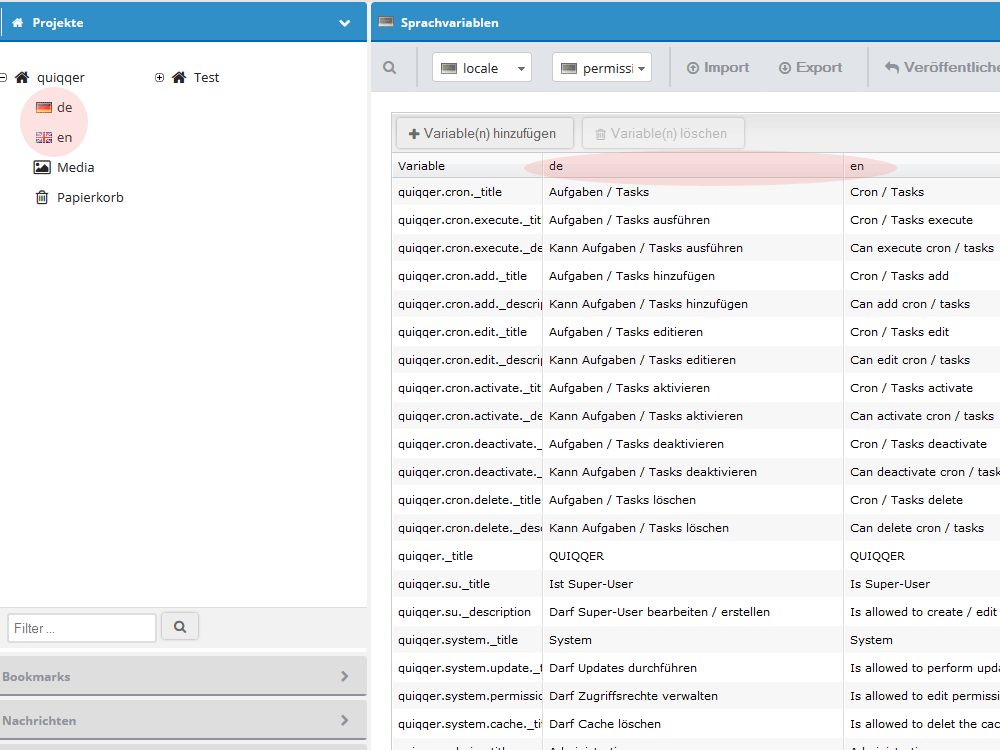Click the filter search button

click(180, 627)
